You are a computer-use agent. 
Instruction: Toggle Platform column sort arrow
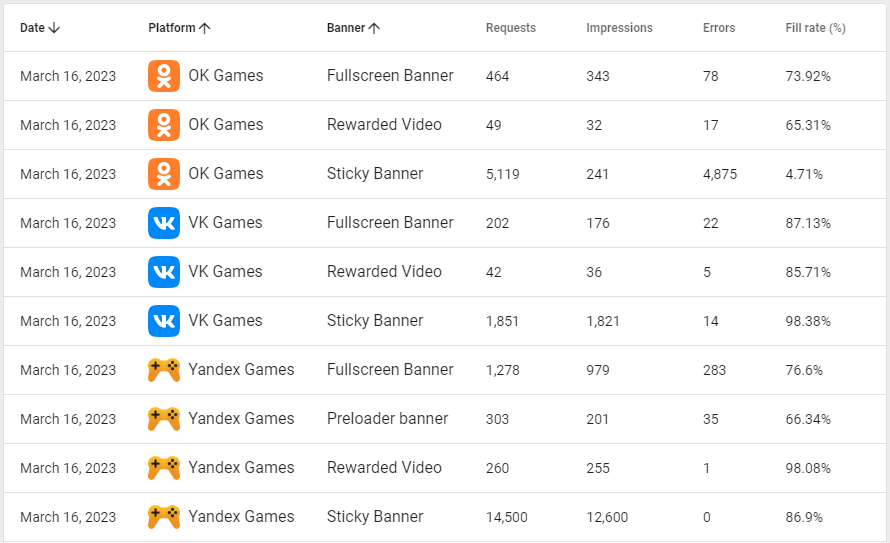(205, 28)
